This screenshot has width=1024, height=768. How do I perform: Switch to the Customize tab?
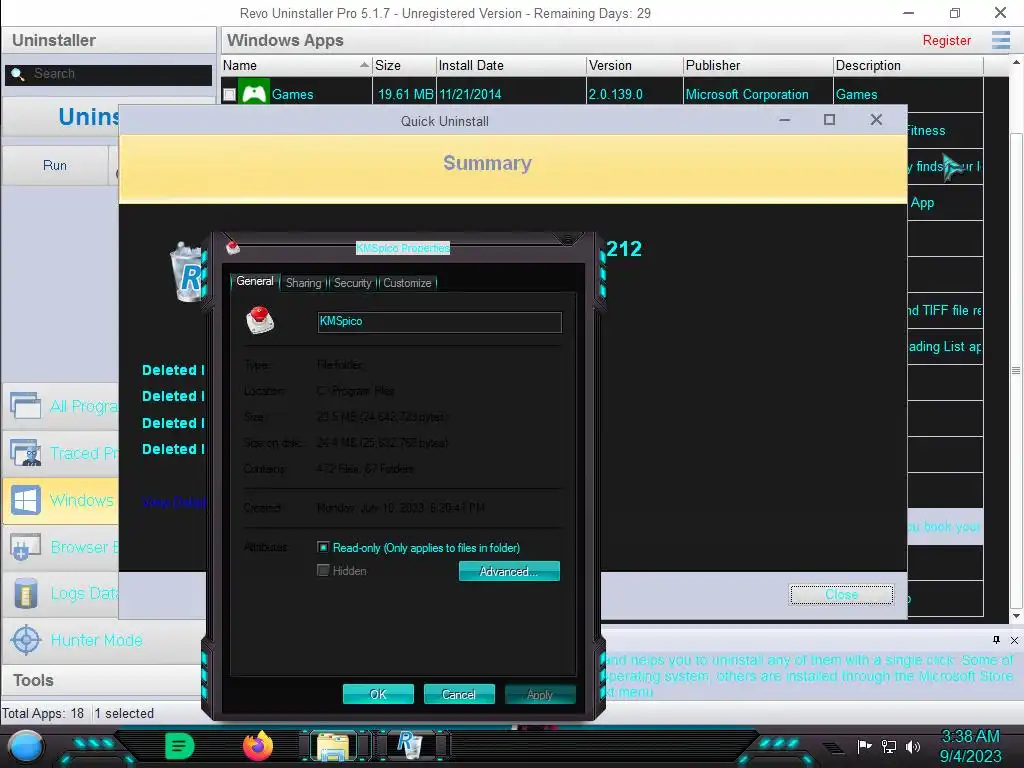click(x=407, y=283)
